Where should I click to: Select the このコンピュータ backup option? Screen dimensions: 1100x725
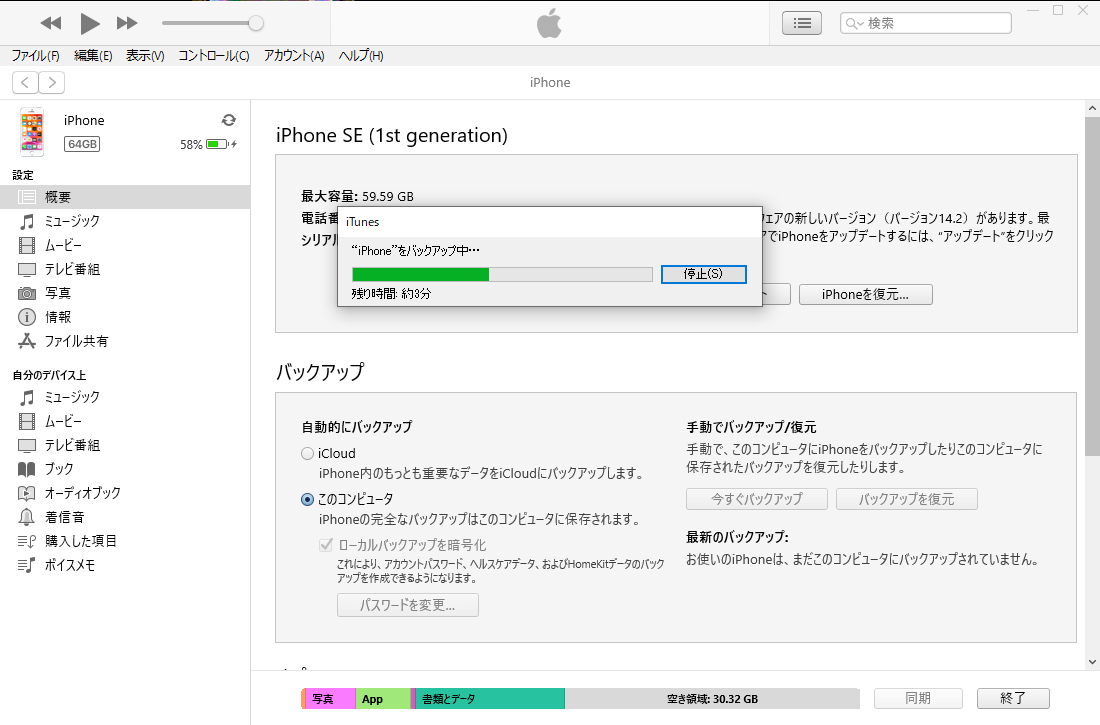pos(307,499)
